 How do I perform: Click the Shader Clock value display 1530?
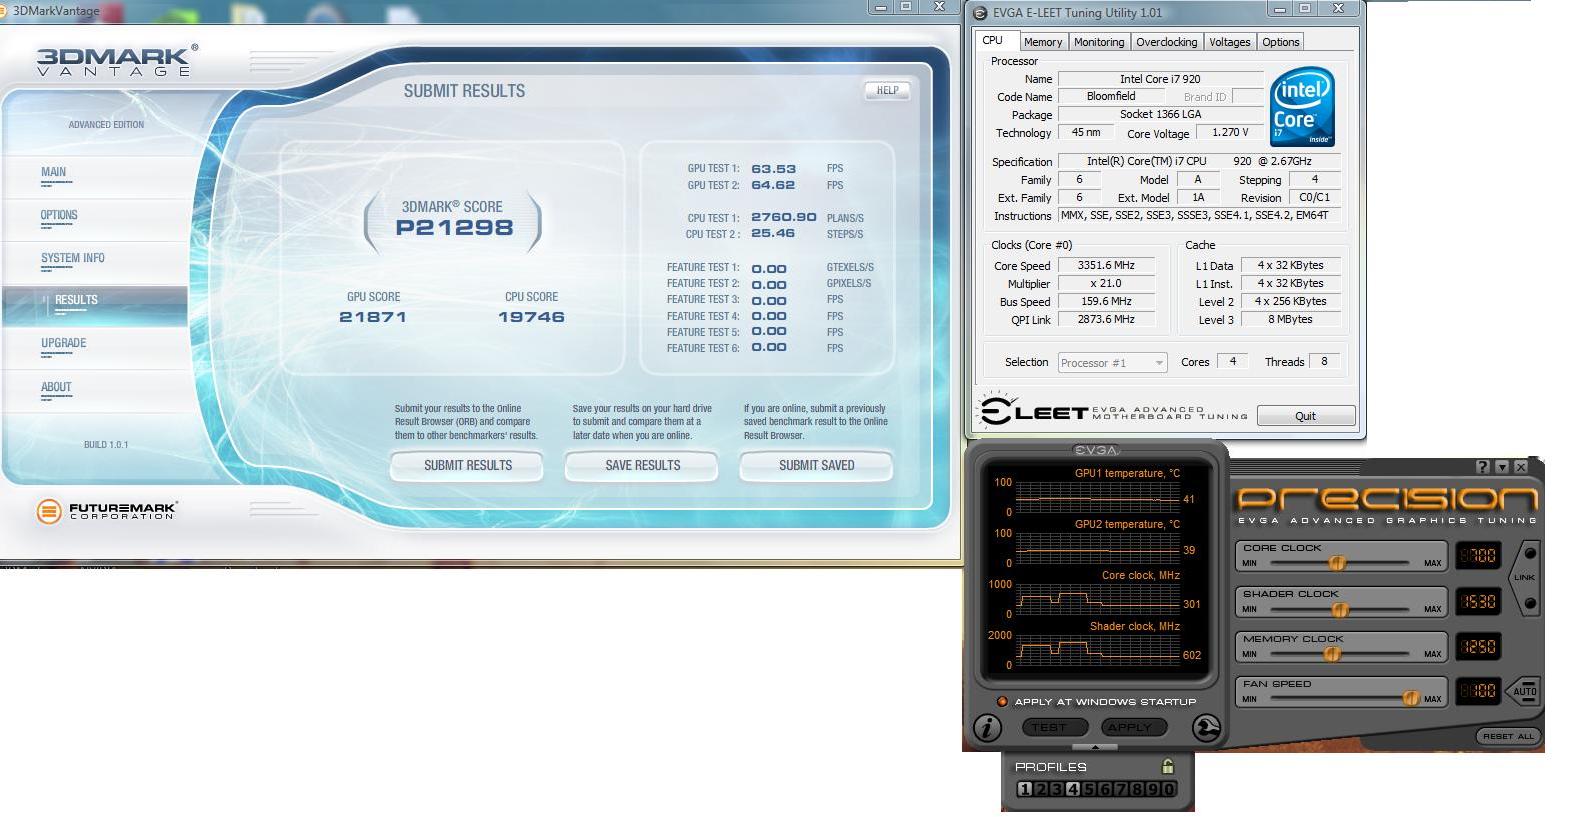pyautogui.click(x=1478, y=602)
